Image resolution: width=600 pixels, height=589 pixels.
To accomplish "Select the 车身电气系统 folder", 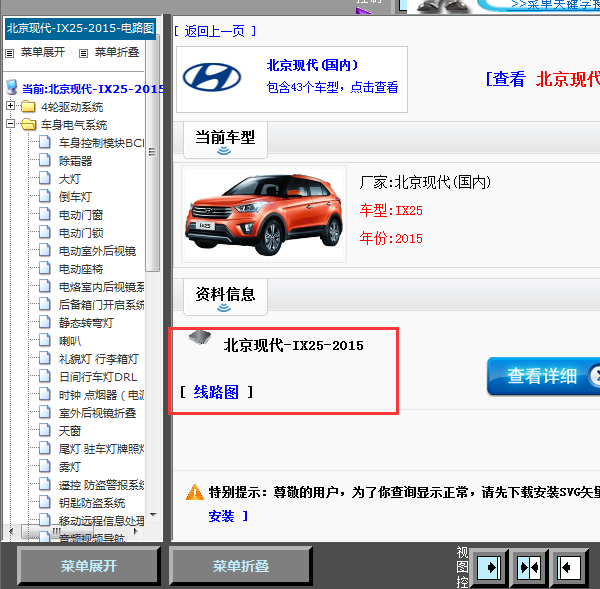I will click(74, 125).
